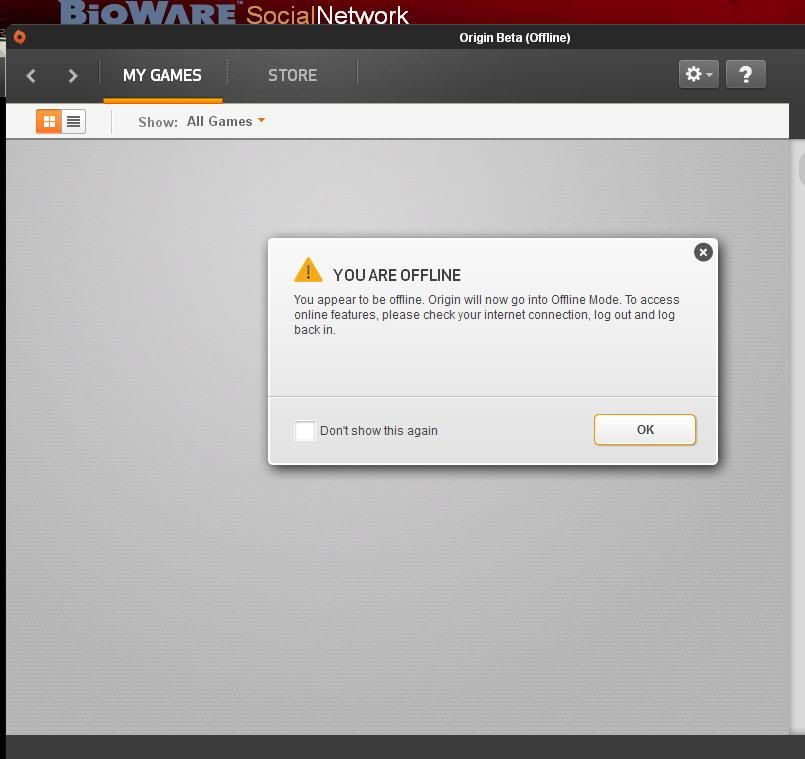The height and width of the screenshot is (759, 805).
Task: Click the Don't show this again label
Action: pyautogui.click(x=379, y=431)
